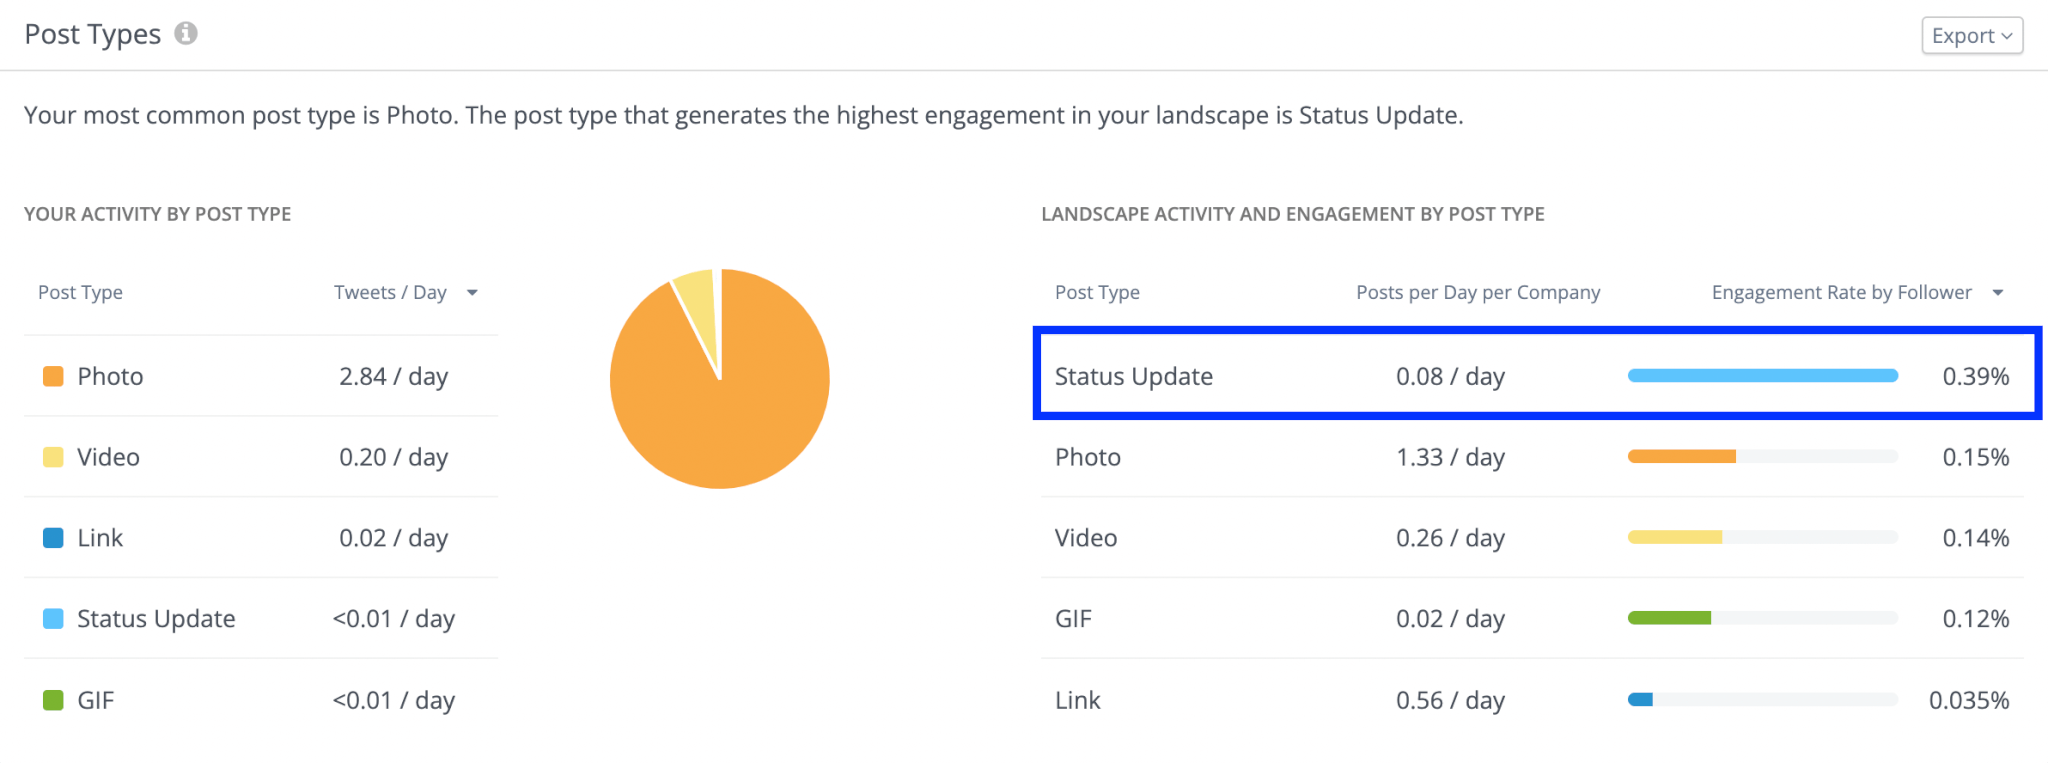
Task: Click the light blue Status Update swatch
Action: coord(53,619)
